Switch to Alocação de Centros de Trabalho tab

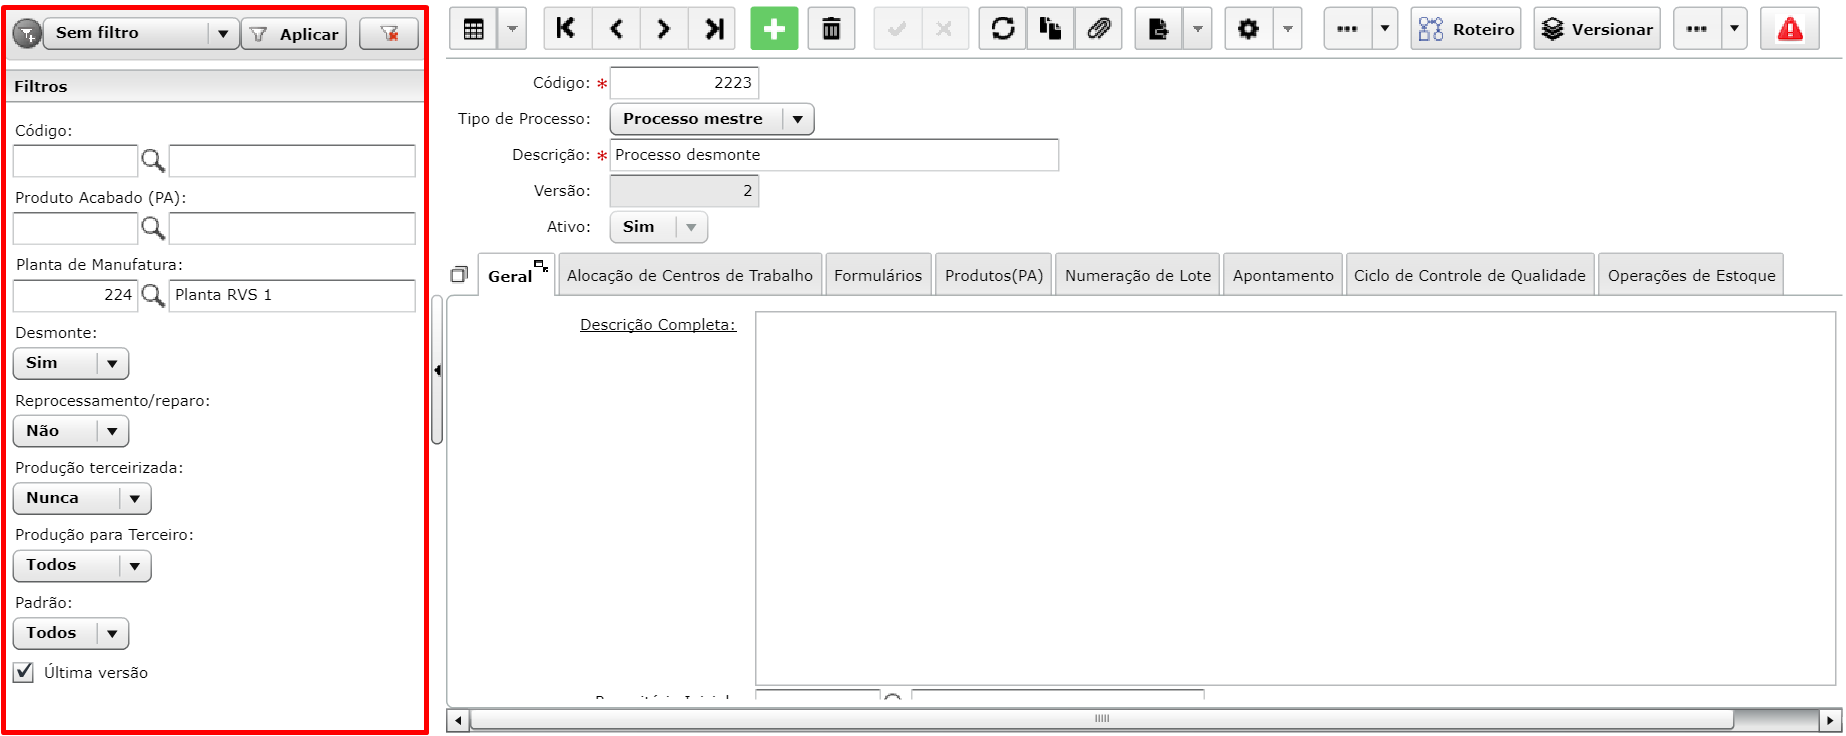(690, 276)
